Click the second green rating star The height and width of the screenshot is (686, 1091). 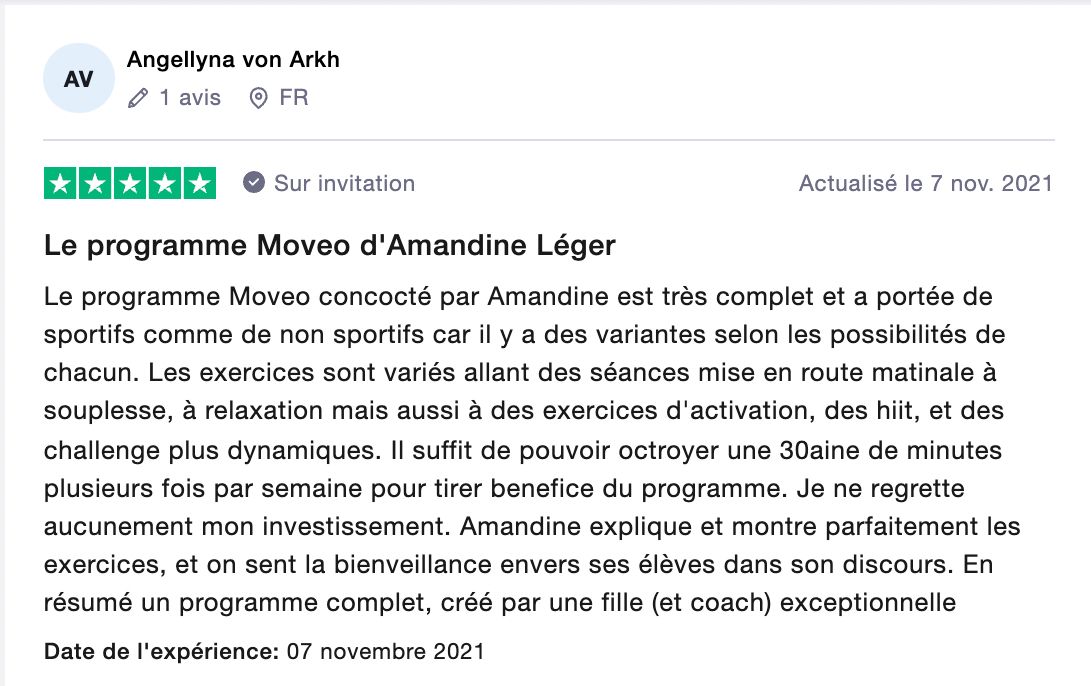point(95,184)
